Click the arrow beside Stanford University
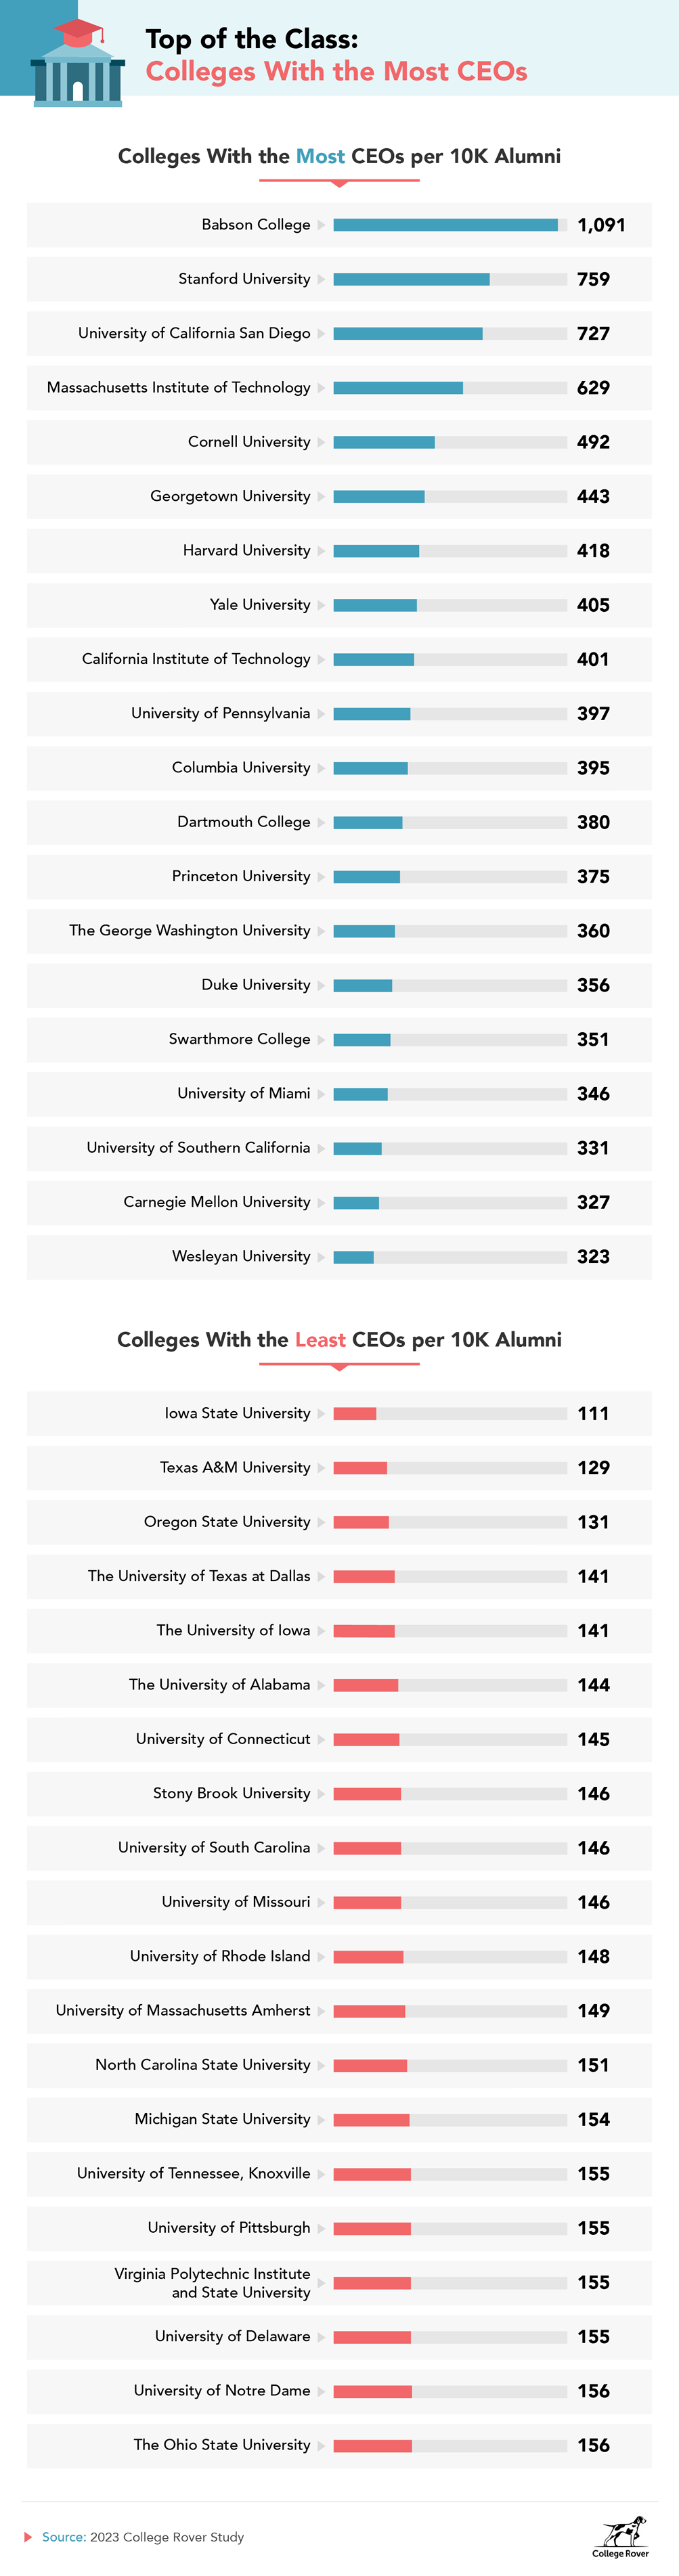Image resolution: width=679 pixels, height=2576 pixels. coord(321,279)
